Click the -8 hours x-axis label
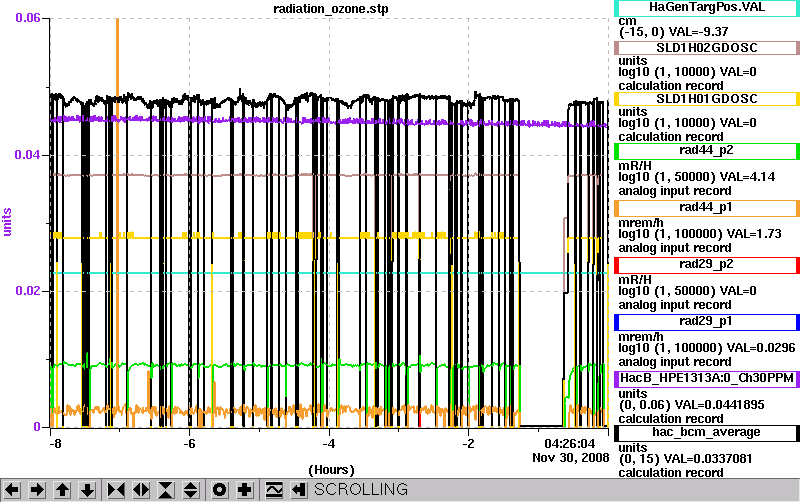The width and height of the screenshot is (800, 502). pos(55,444)
